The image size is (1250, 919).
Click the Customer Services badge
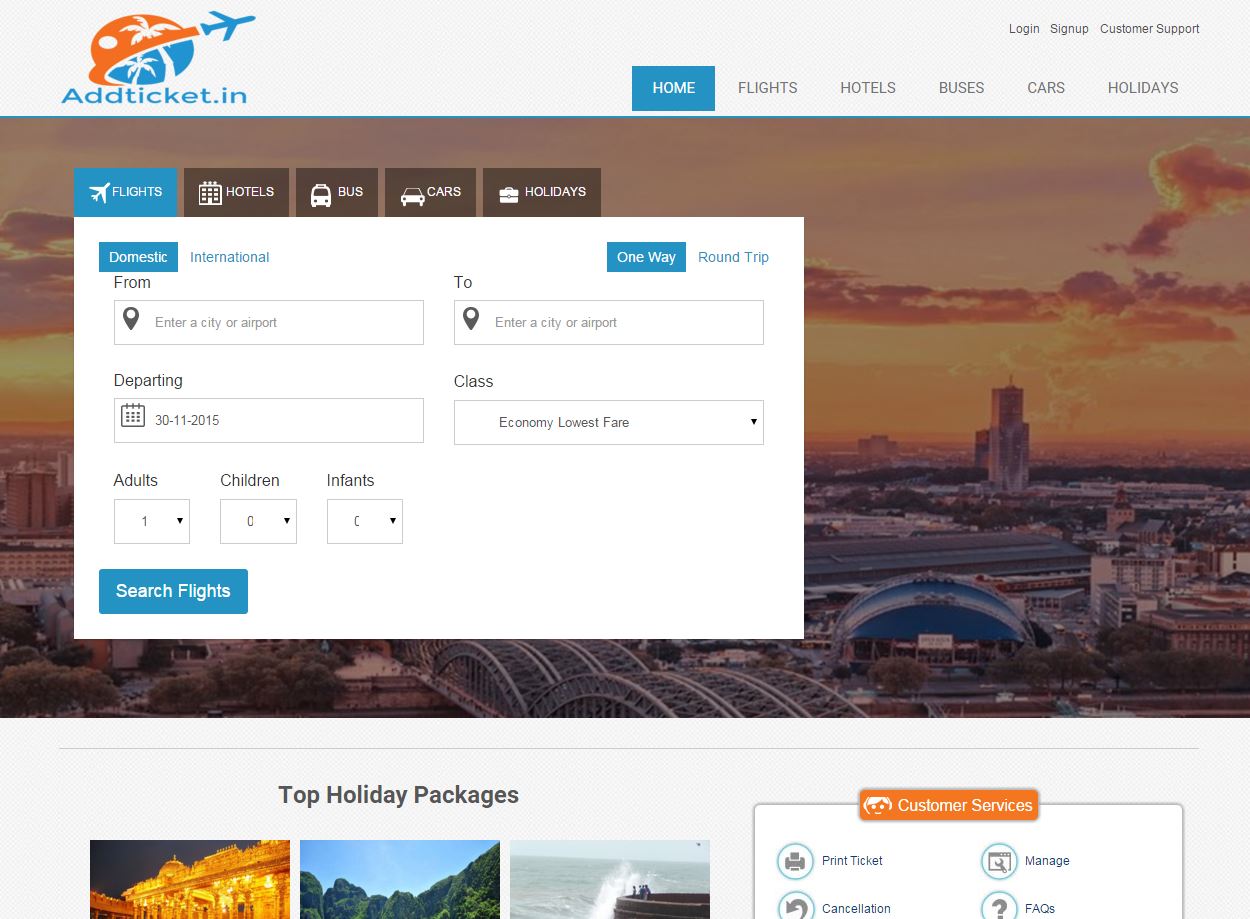pyautogui.click(x=948, y=805)
